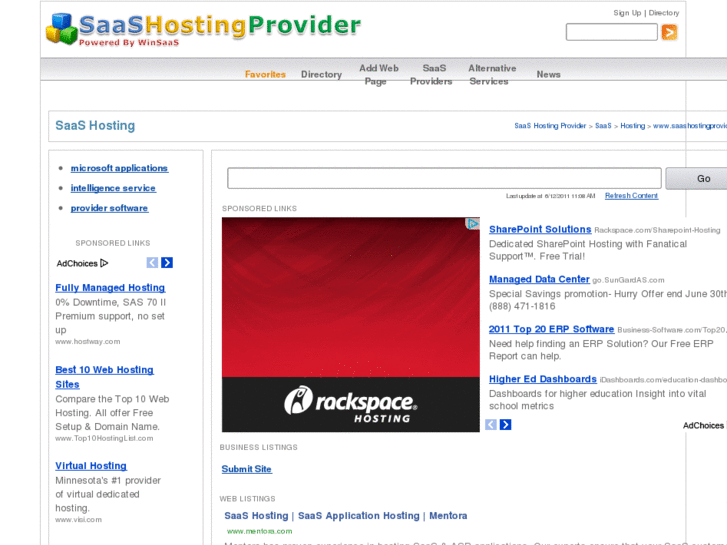Open Add Web Page in navigation
Image resolution: width=727 pixels, height=545 pixels.
coord(379,75)
